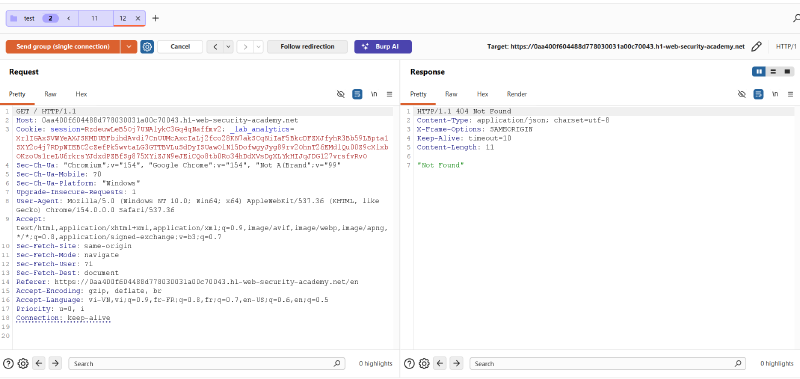Click the Repeater send settings gear icon
This screenshot has height=379, width=800.
(x=147, y=47)
